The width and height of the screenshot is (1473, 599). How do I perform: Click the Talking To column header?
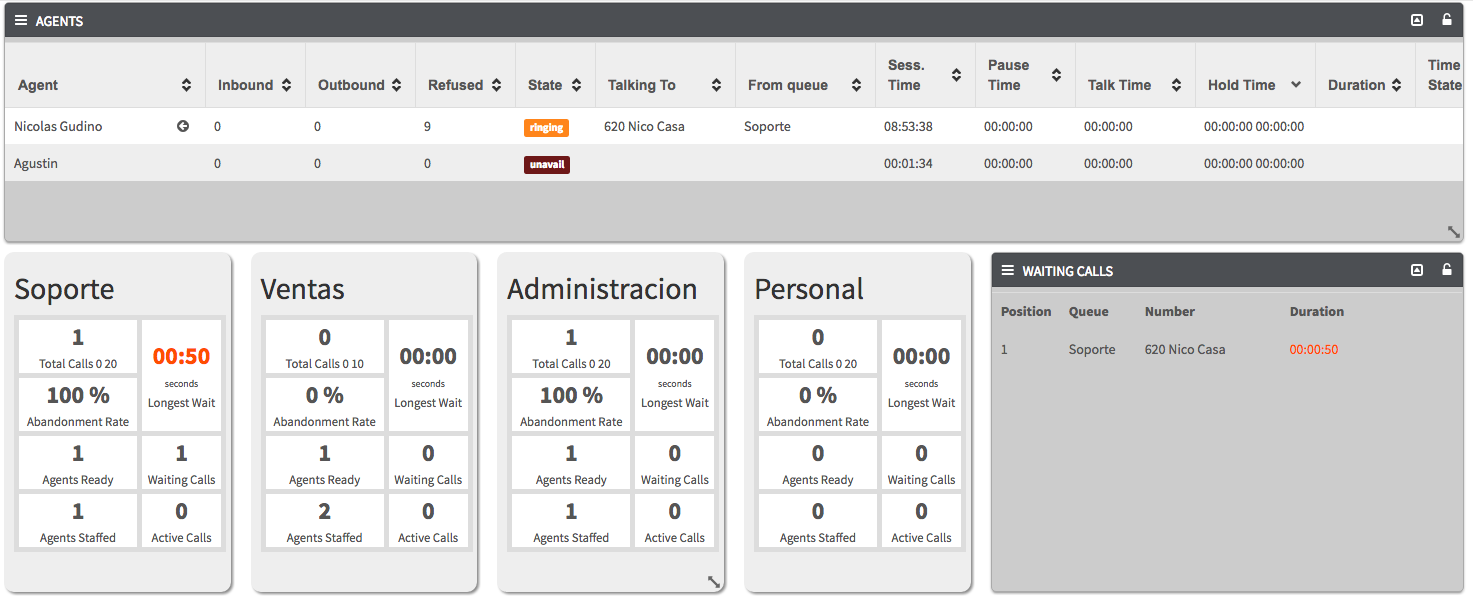(642, 85)
